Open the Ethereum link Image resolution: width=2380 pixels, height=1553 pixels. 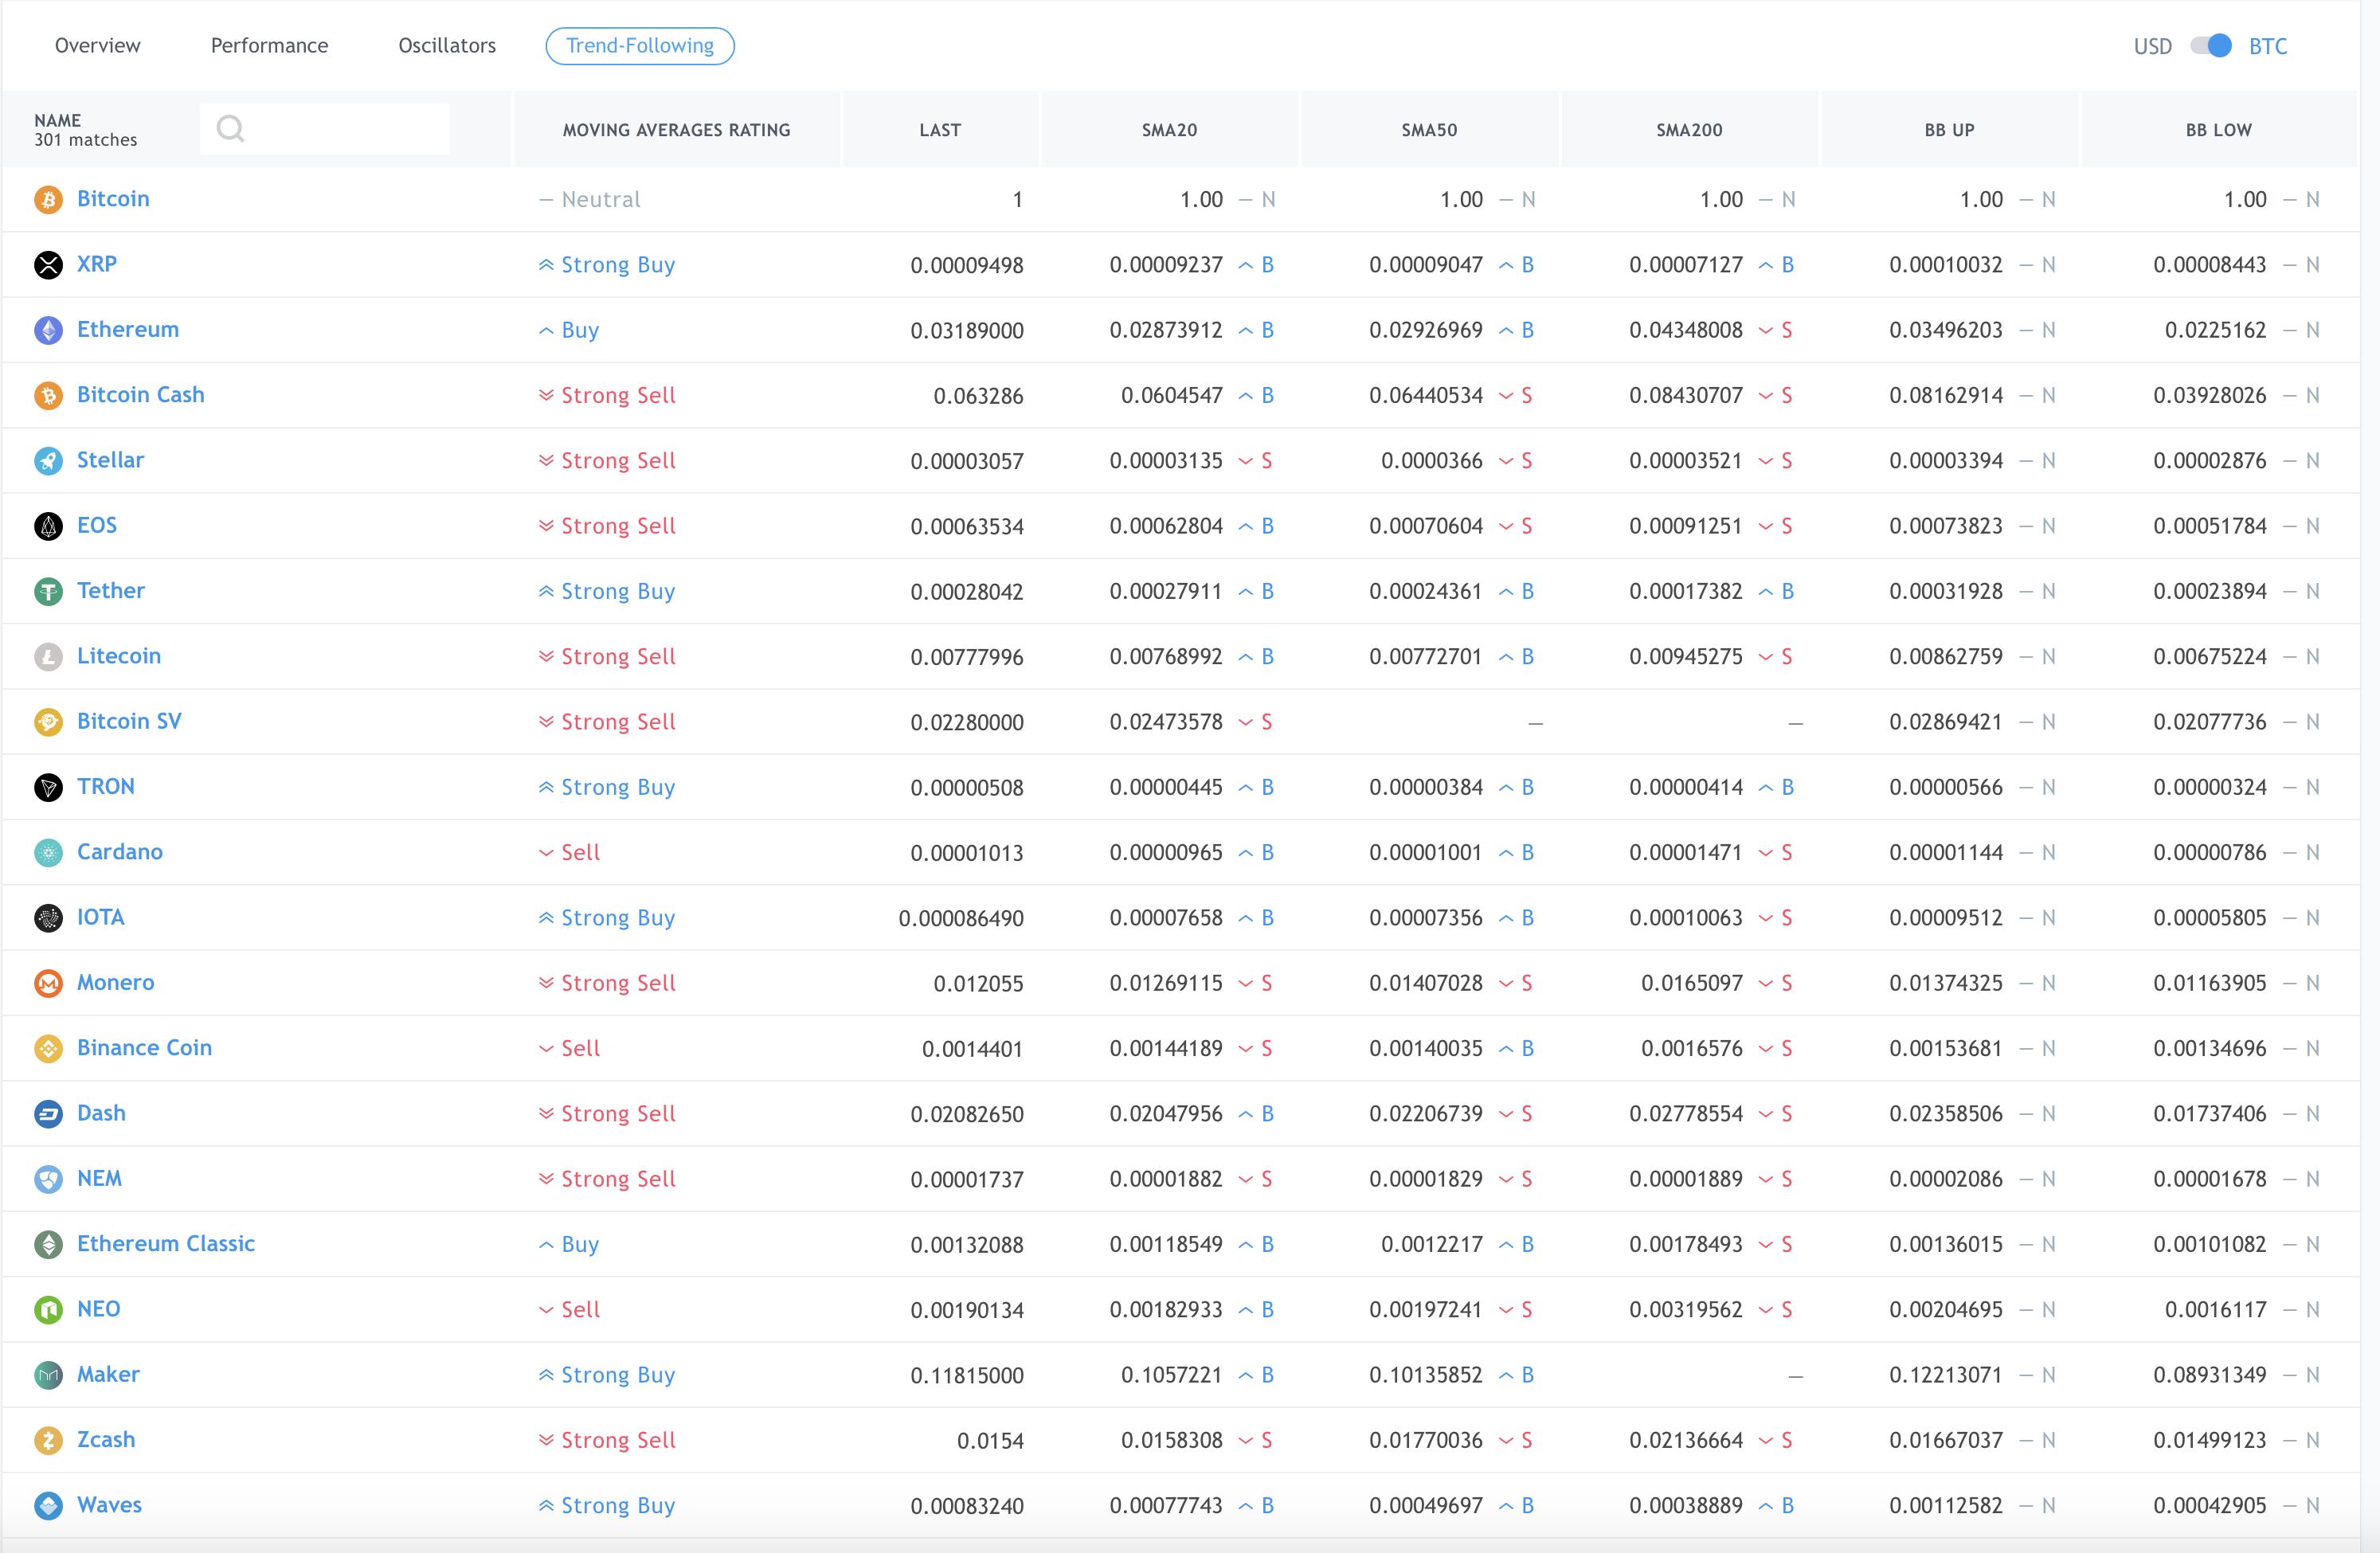(x=128, y=330)
